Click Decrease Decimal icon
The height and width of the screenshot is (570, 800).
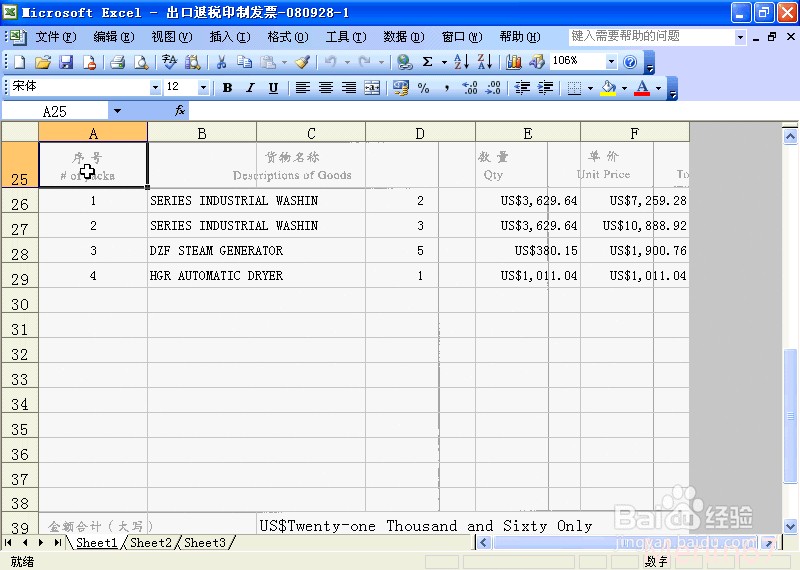pos(493,88)
